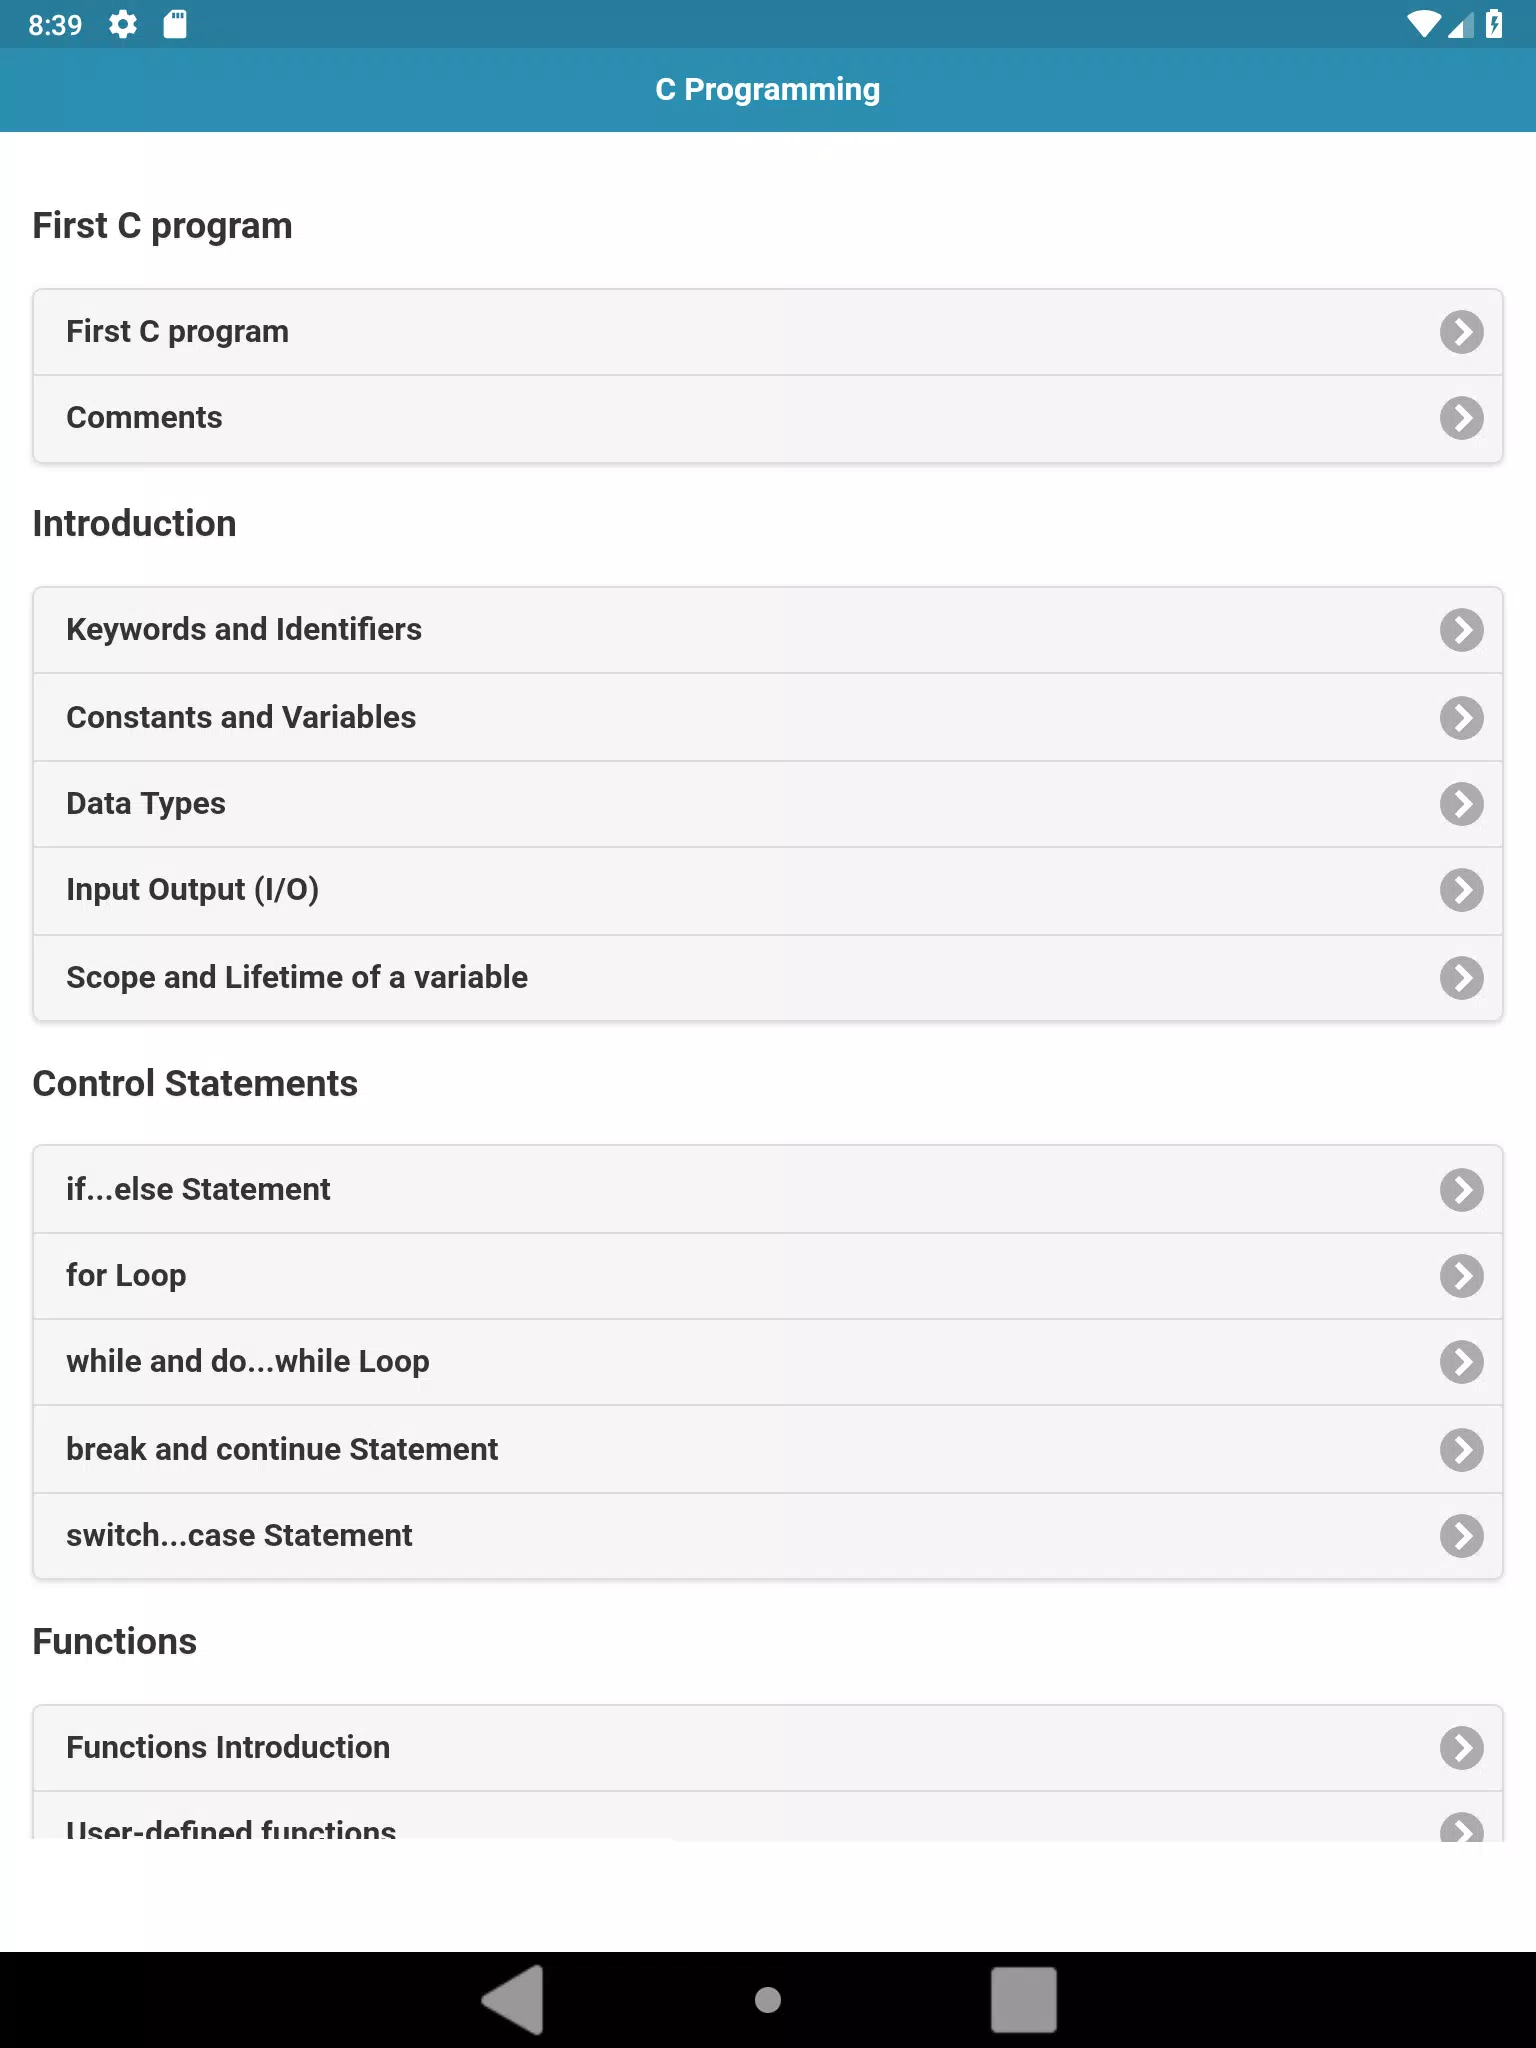Image resolution: width=1536 pixels, height=2048 pixels.
Task: Tap the User-defined functions row
Action: point(768,1818)
